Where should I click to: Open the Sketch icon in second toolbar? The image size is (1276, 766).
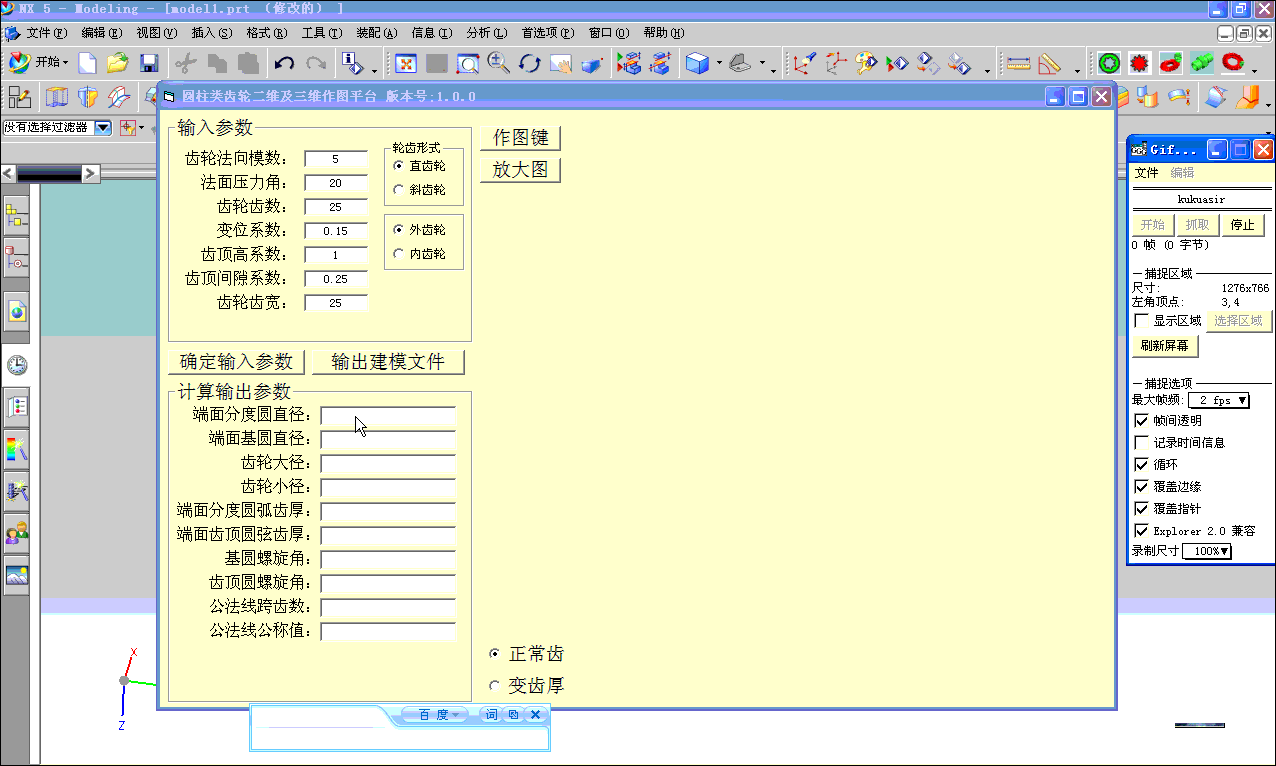click(x=19, y=97)
